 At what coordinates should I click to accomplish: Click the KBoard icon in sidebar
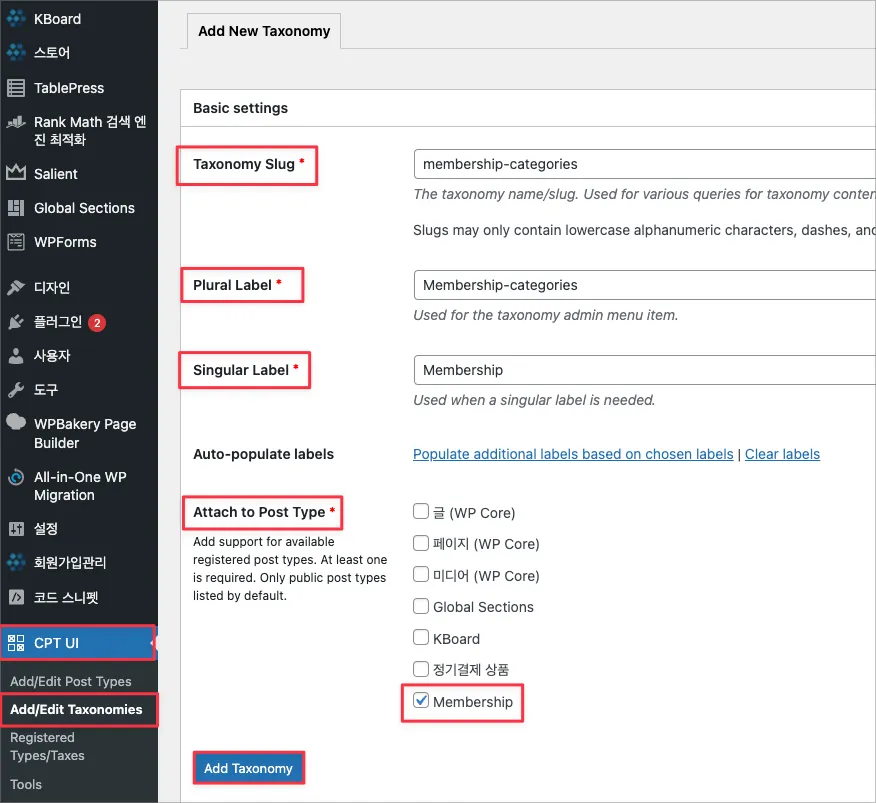pyautogui.click(x=16, y=18)
